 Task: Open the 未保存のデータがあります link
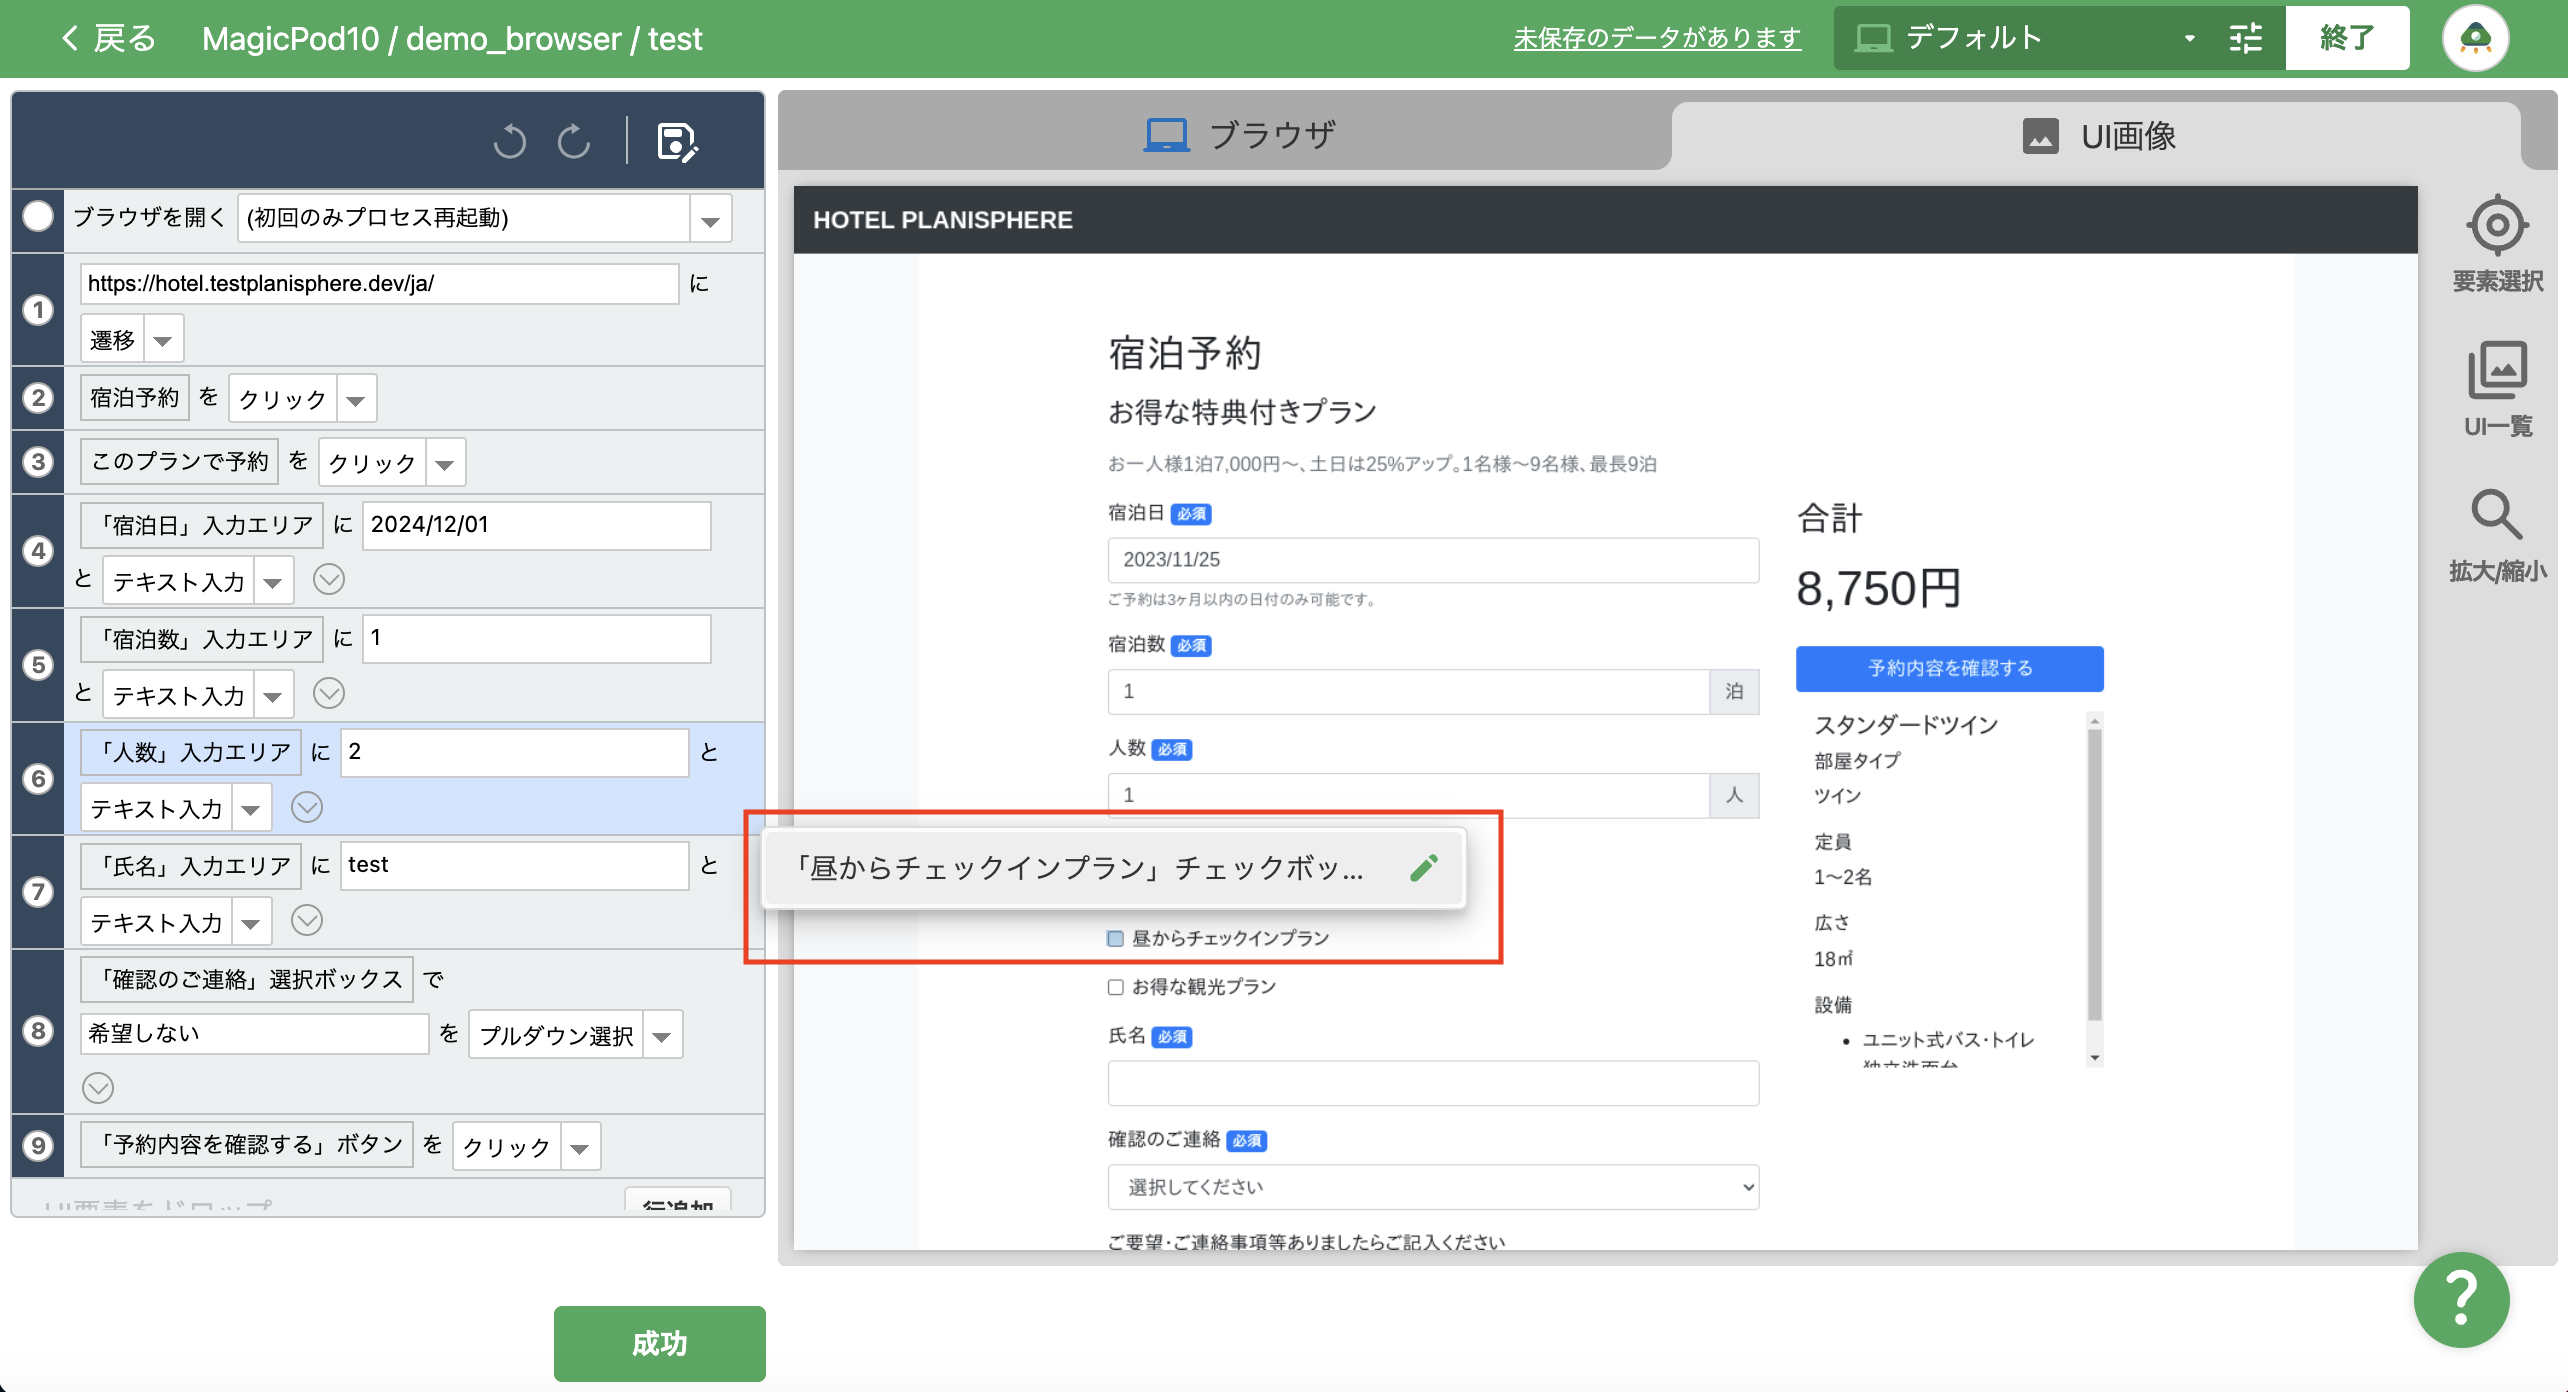tap(1657, 38)
